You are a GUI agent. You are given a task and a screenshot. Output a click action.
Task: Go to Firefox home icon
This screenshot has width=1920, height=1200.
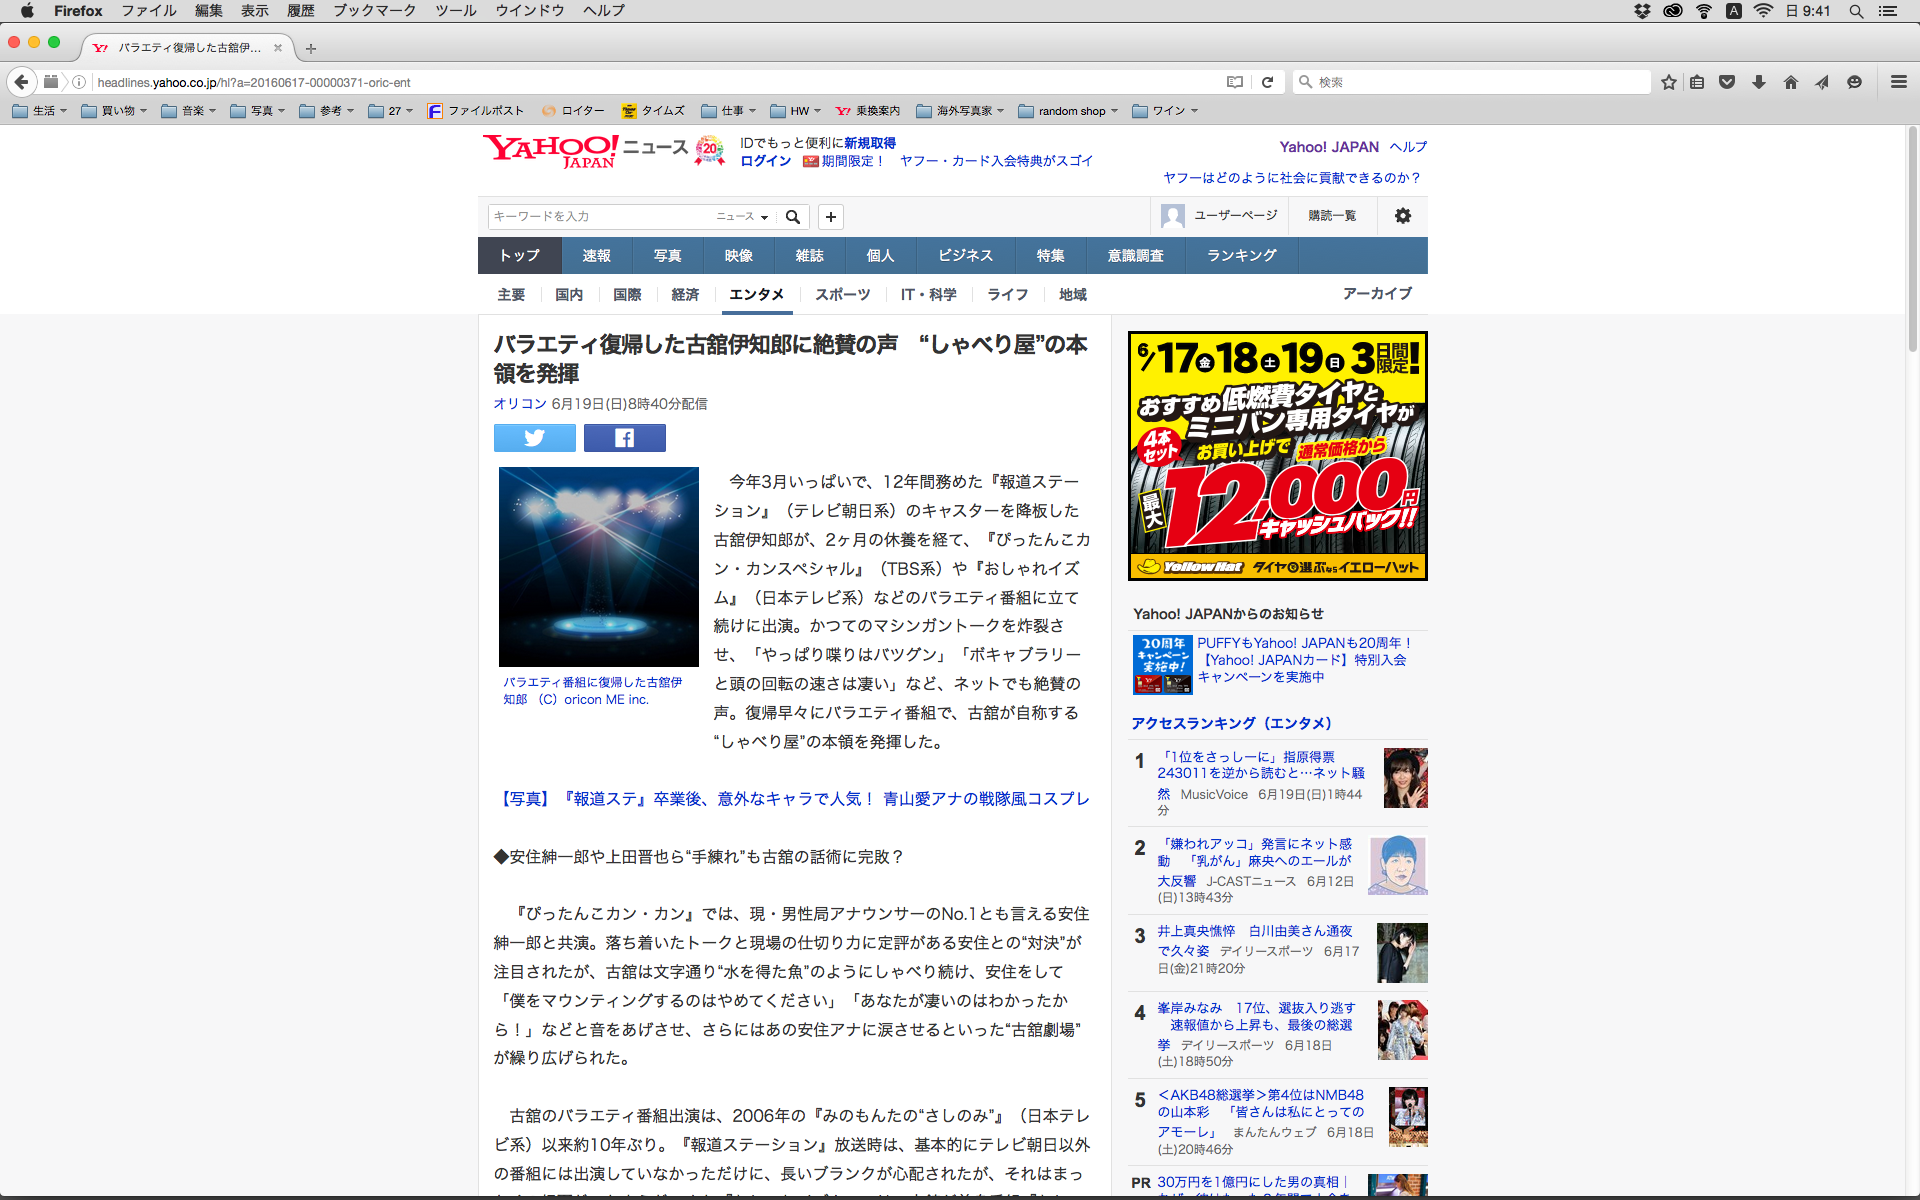tap(1790, 82)
